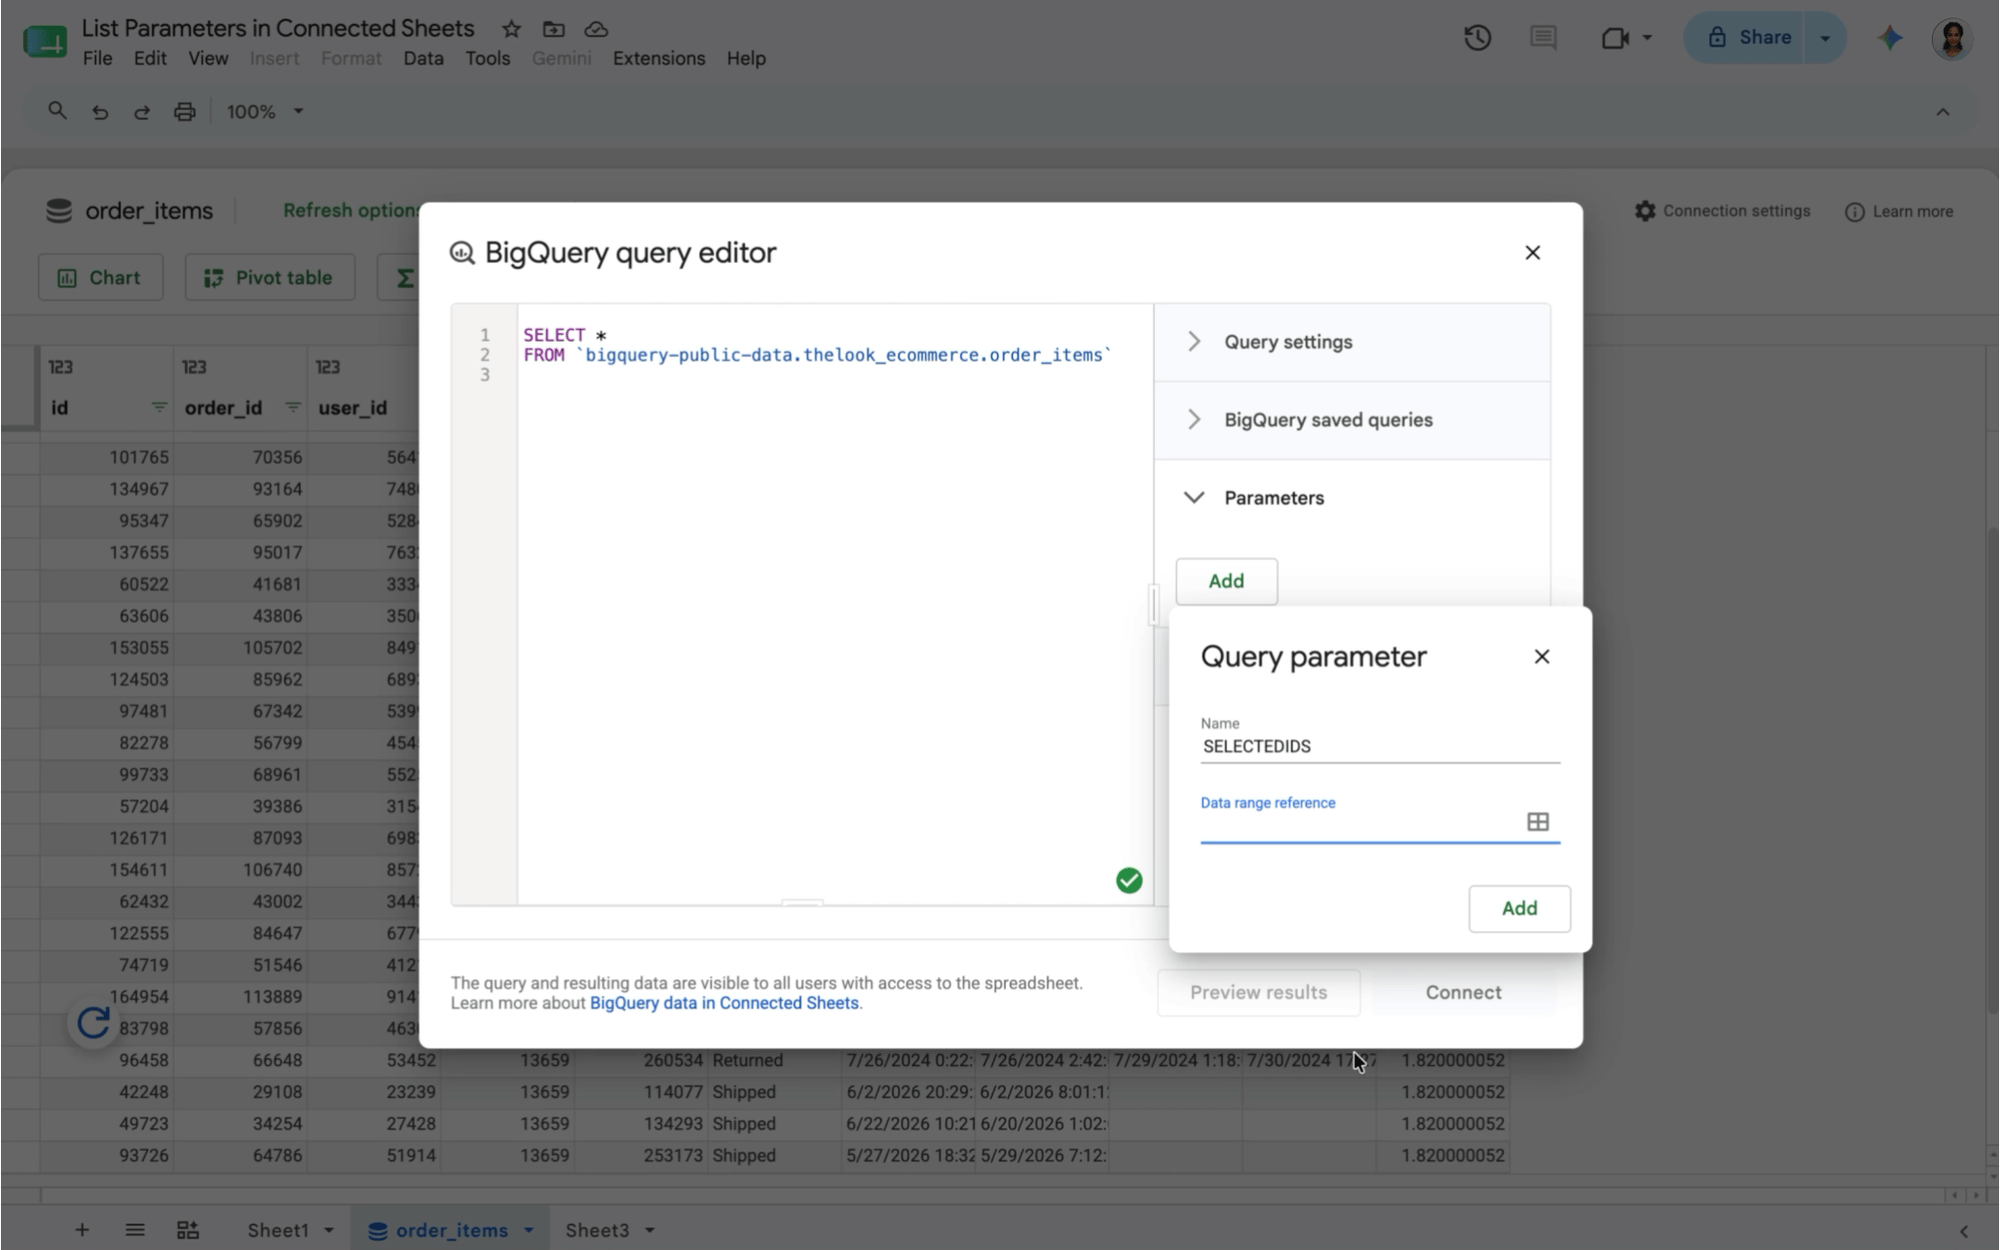This screenshot has width=2000, height=1250.
Task: Click the Share button
Action: pyautogui.click(x=1750, y=38)
